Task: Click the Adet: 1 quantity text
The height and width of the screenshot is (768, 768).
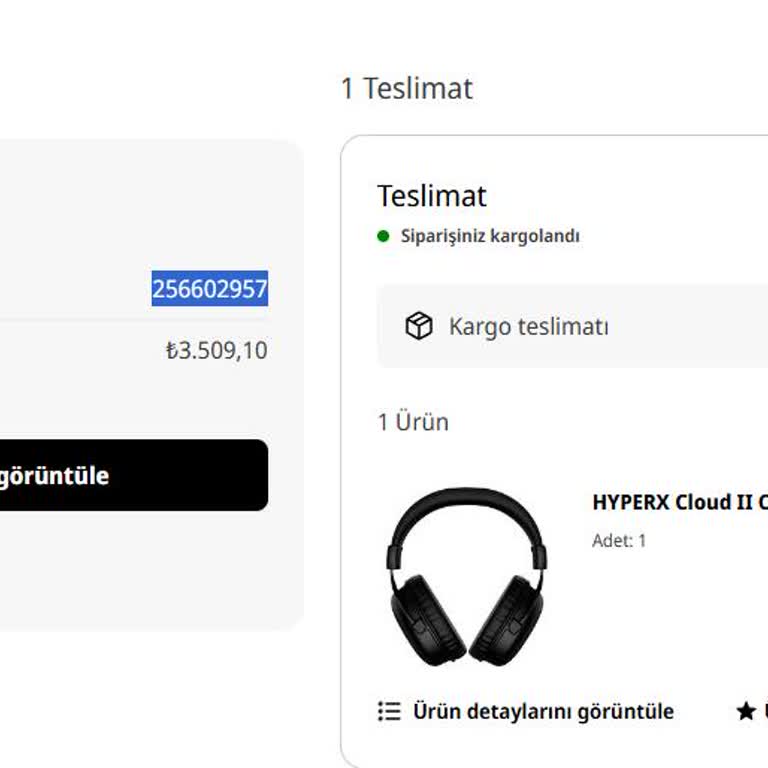Action: coord(619,541)
